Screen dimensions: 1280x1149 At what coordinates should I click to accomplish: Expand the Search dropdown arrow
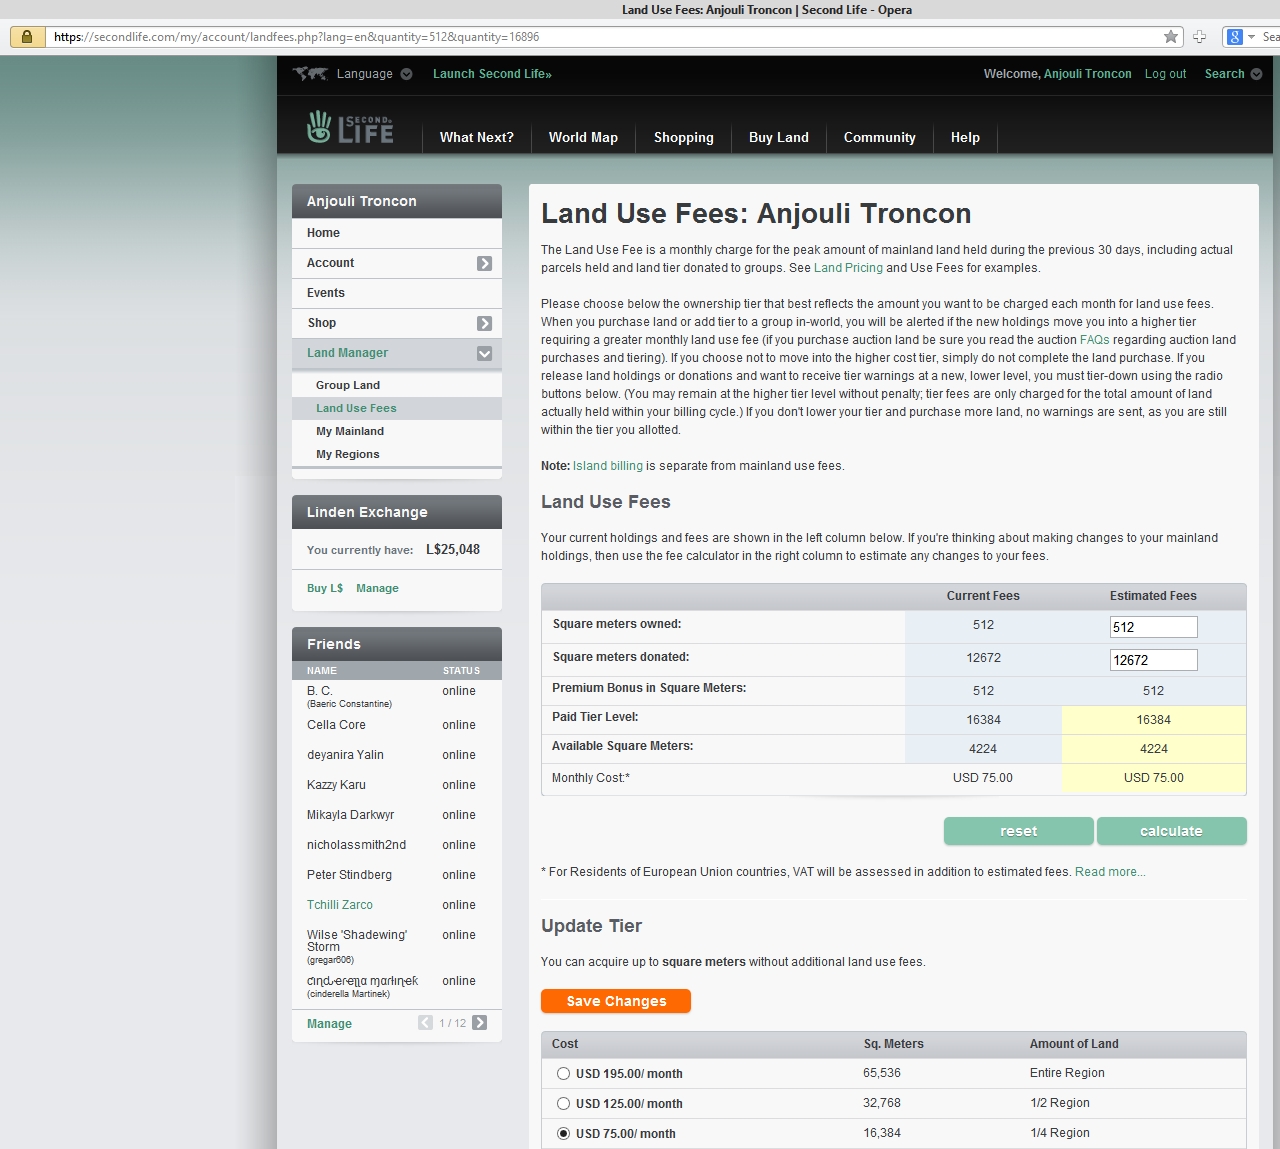pos(1257,74)
